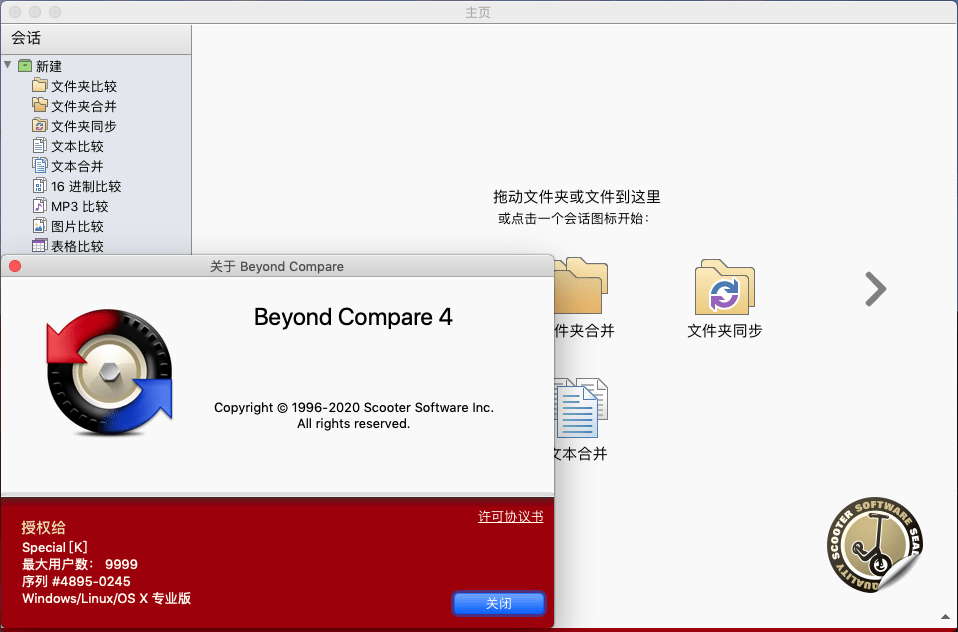The height and width of the screenshot is (632, 958).
Task: Click the MP3 比较 music icon
Action: click(x=40, y=205)
